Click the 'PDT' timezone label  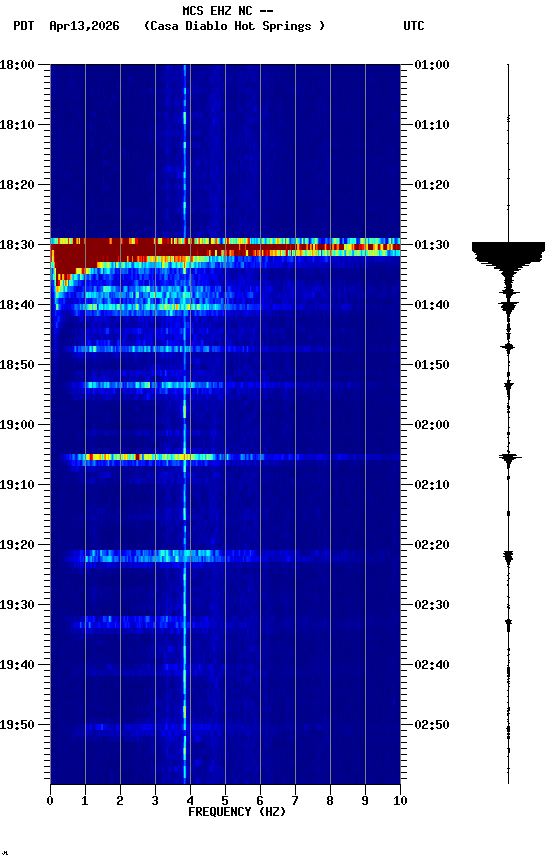pyautogui.click(x=24, y=26)
